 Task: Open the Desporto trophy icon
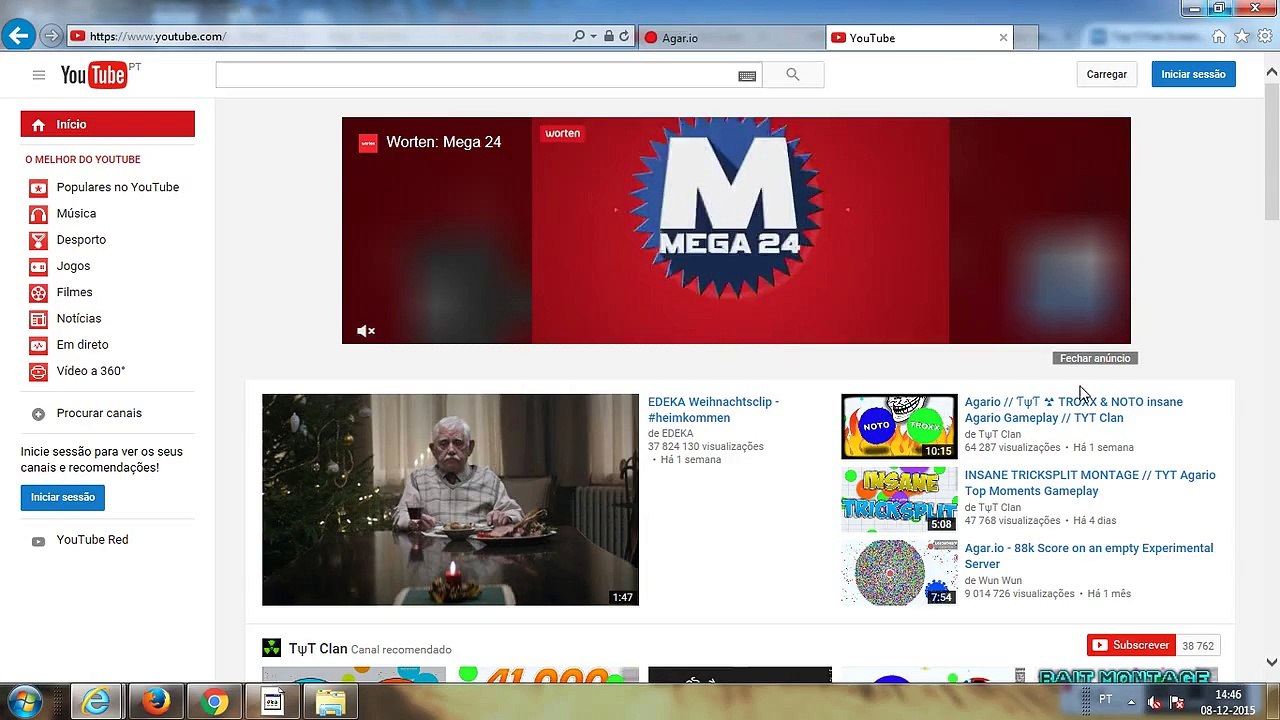38,240
